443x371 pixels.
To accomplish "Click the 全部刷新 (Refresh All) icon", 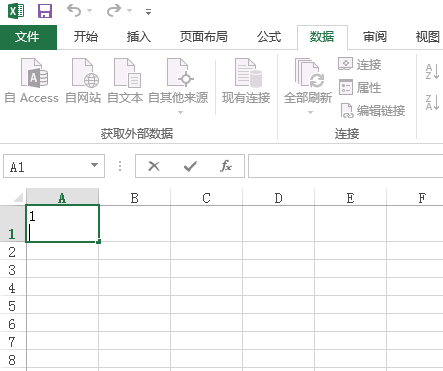I will pyautogui.click(x=308, y=72).
